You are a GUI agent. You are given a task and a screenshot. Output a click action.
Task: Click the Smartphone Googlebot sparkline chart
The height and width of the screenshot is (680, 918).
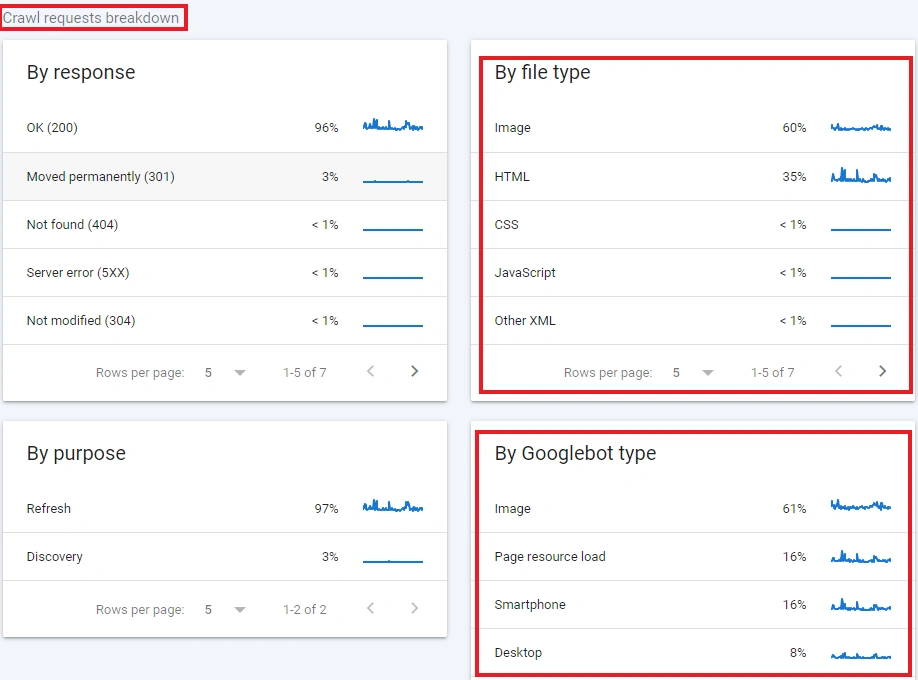tap(861, 604)
